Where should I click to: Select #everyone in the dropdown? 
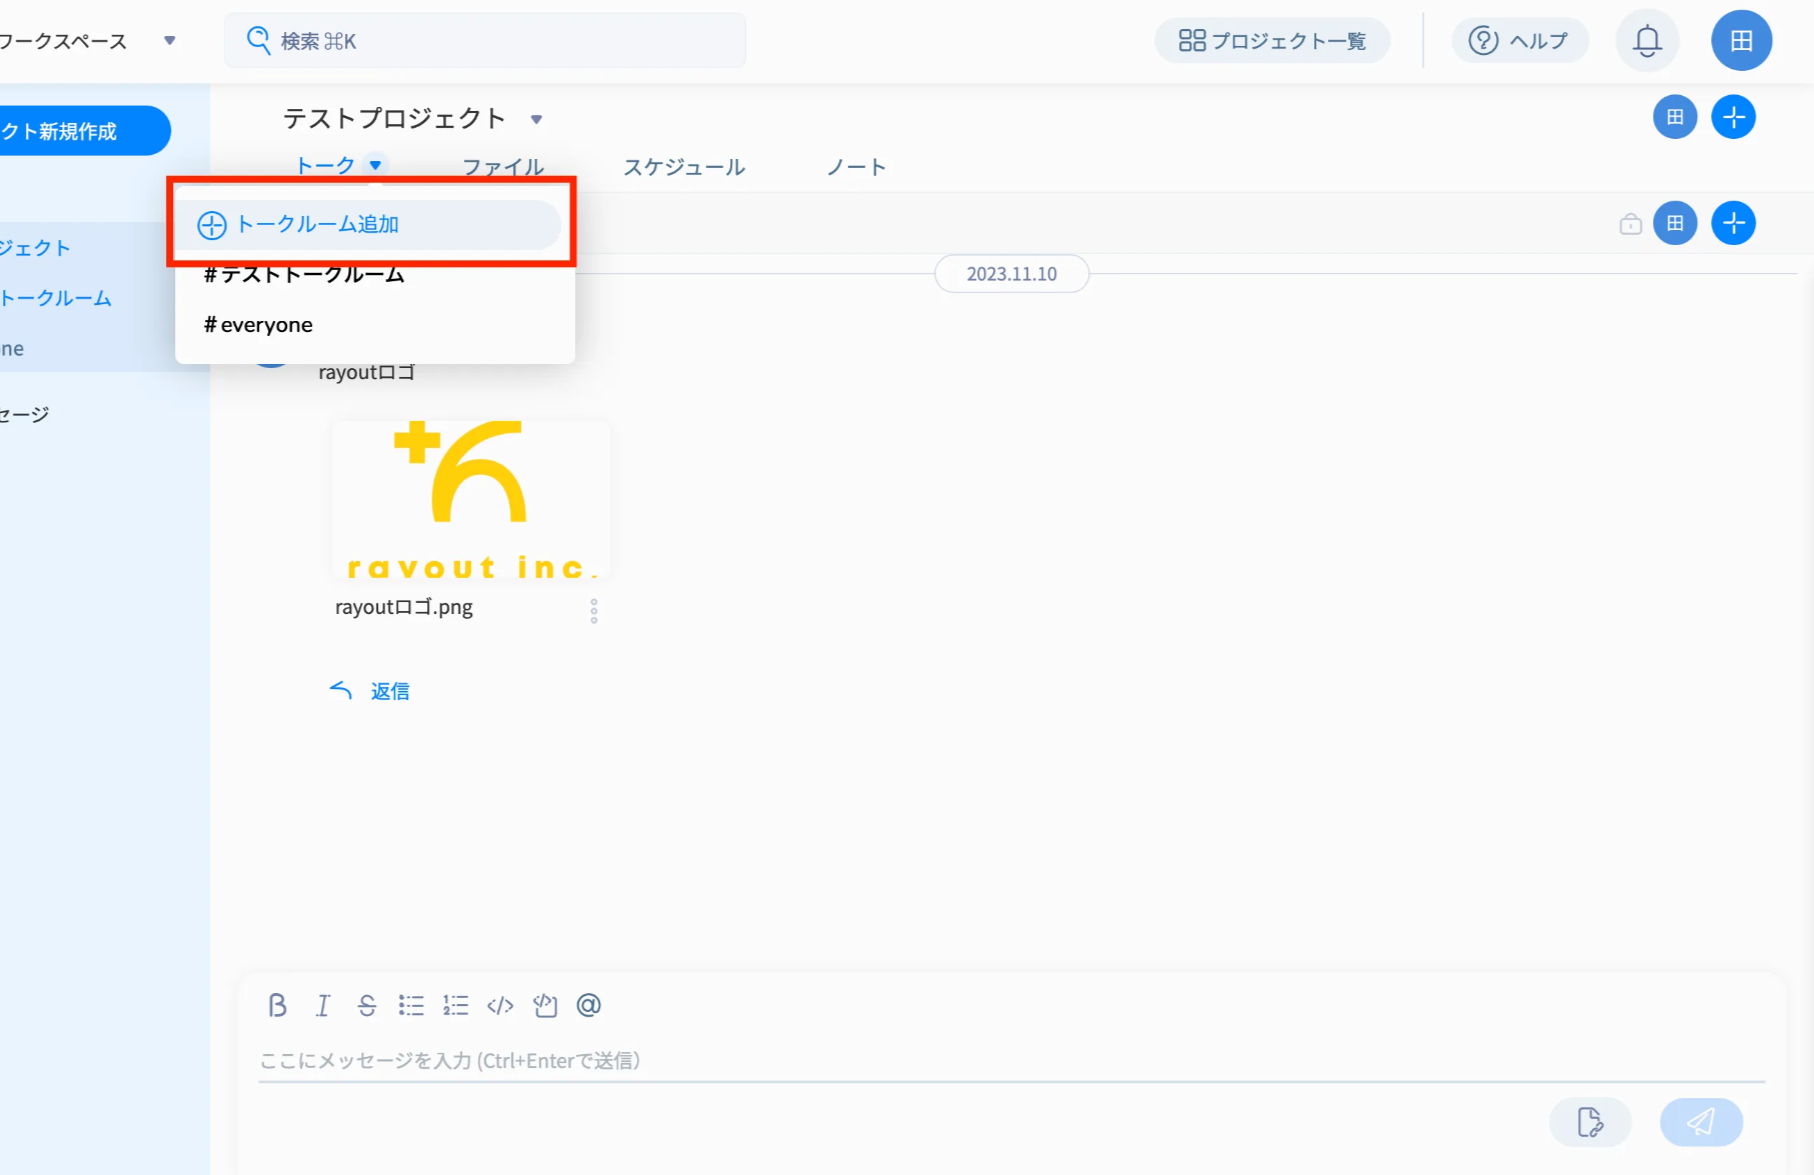tap(258, 324)
